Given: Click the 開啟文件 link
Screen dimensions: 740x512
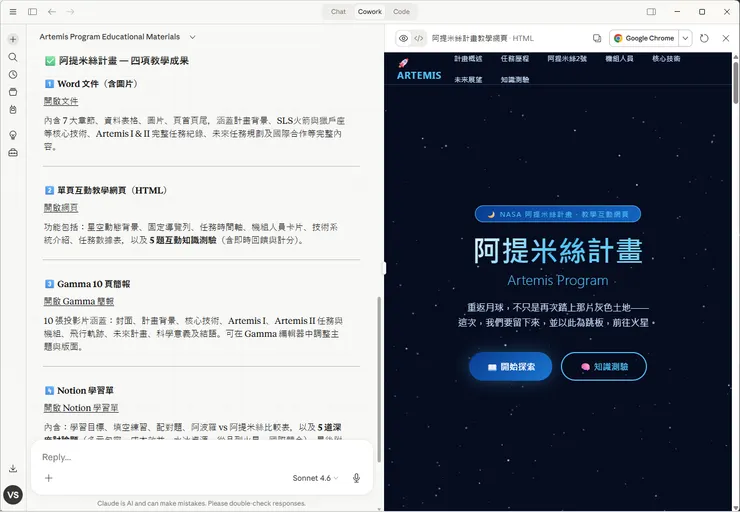Looking at the screenshot, I should pos(61,101).
